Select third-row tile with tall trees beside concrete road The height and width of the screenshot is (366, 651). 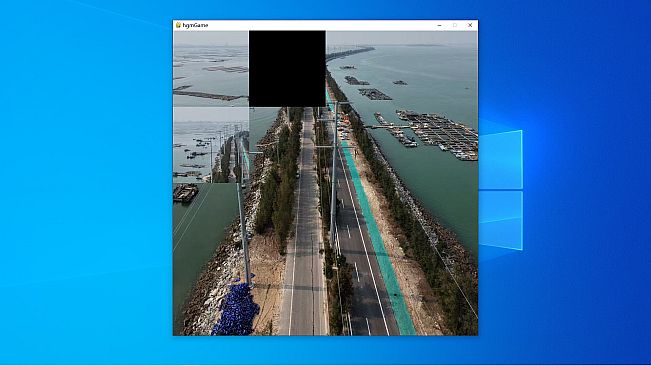[287, 221]
